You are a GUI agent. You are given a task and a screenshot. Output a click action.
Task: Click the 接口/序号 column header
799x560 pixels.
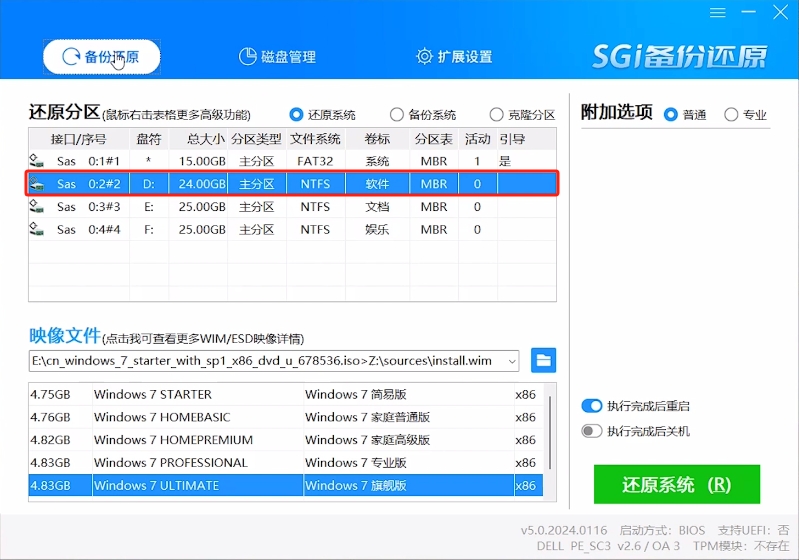click(79, 139)
